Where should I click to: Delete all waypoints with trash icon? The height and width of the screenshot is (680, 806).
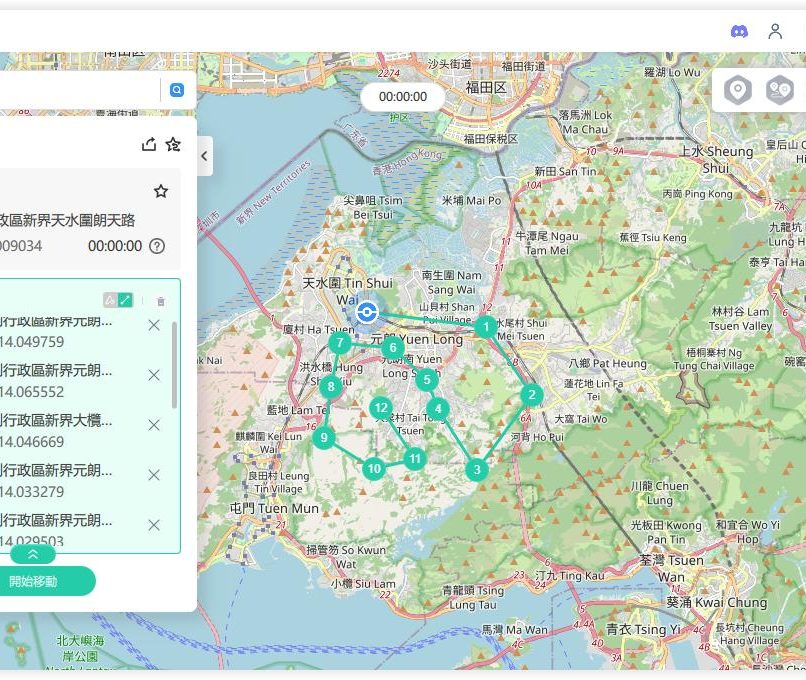(161, 300)
